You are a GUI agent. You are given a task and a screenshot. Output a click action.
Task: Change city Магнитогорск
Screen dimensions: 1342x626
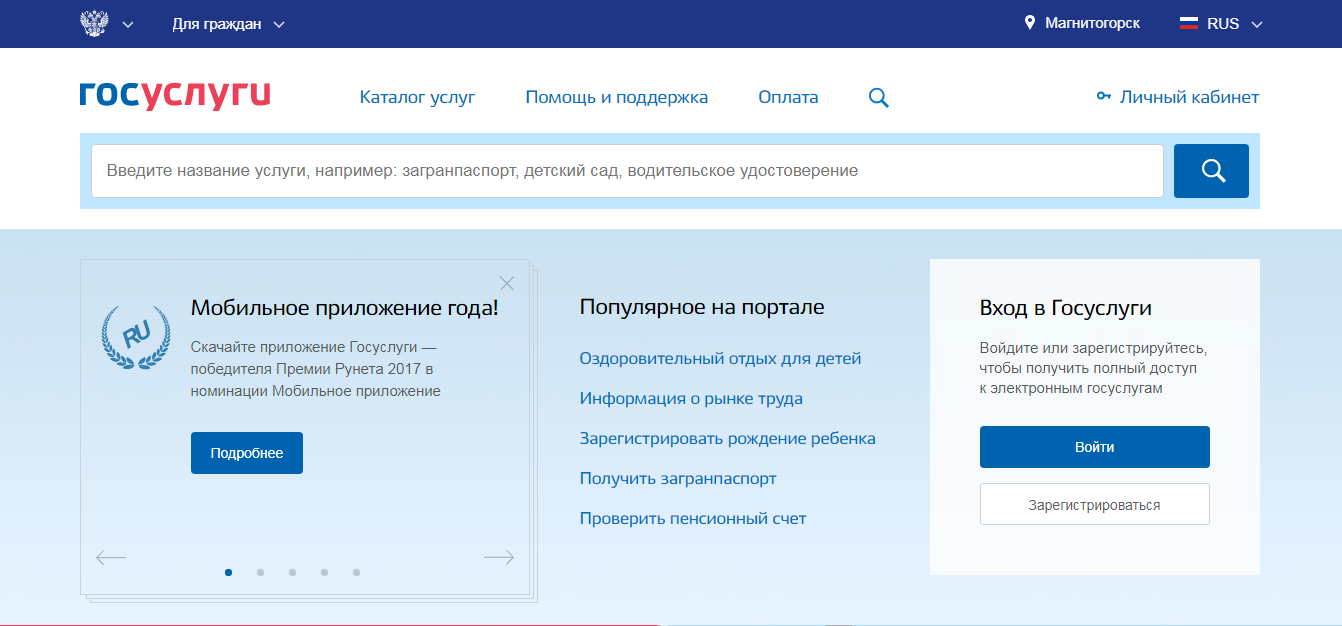click(x=1092, y=23)
